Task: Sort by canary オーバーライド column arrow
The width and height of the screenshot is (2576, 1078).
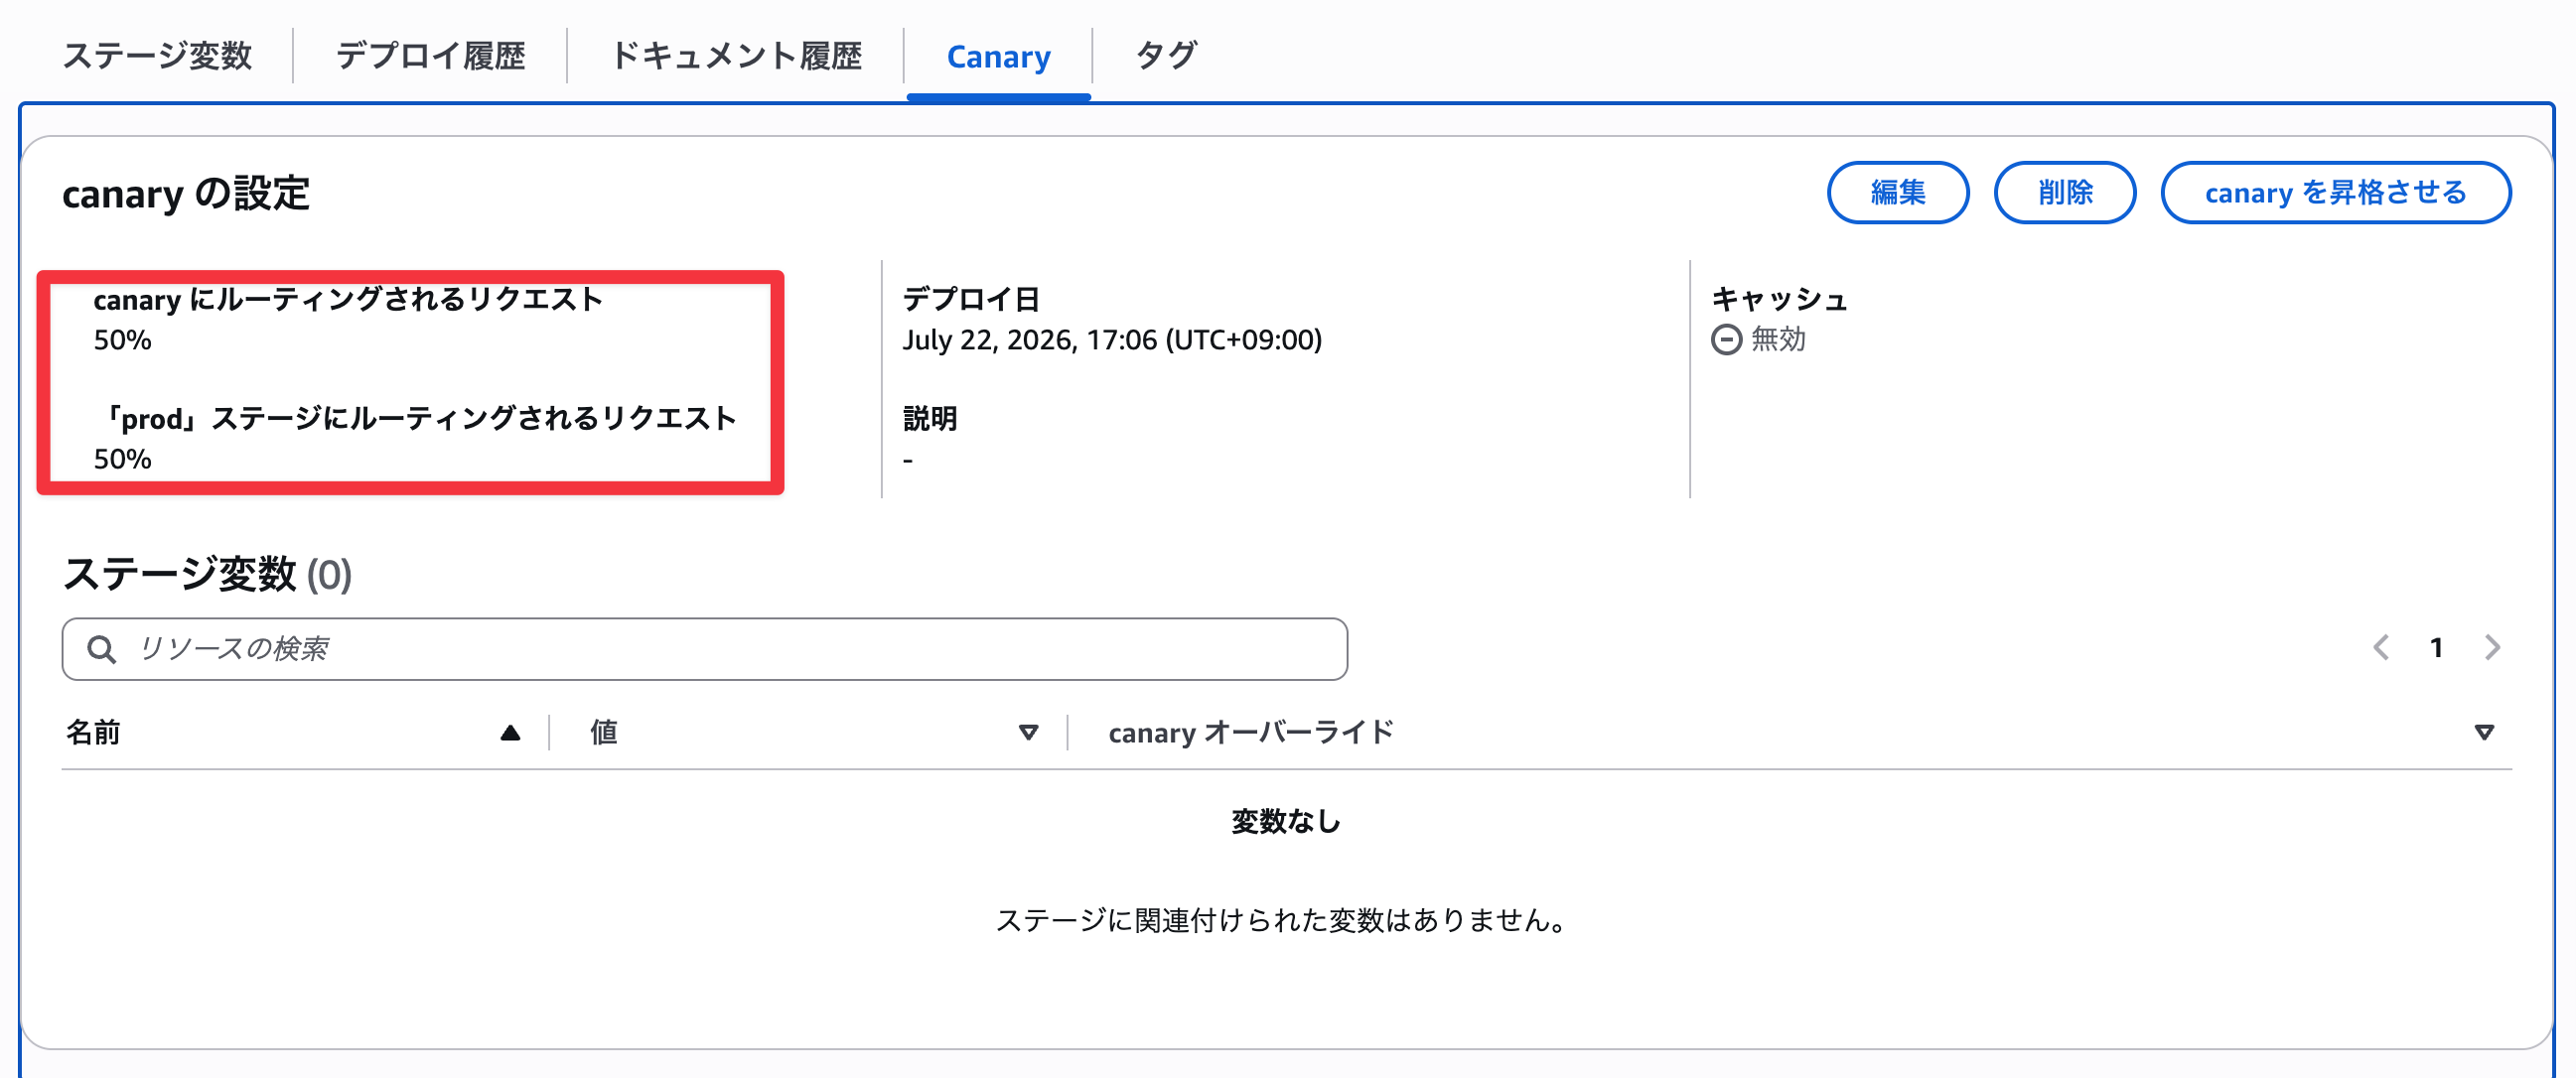Action: [x=2483, y=733]
